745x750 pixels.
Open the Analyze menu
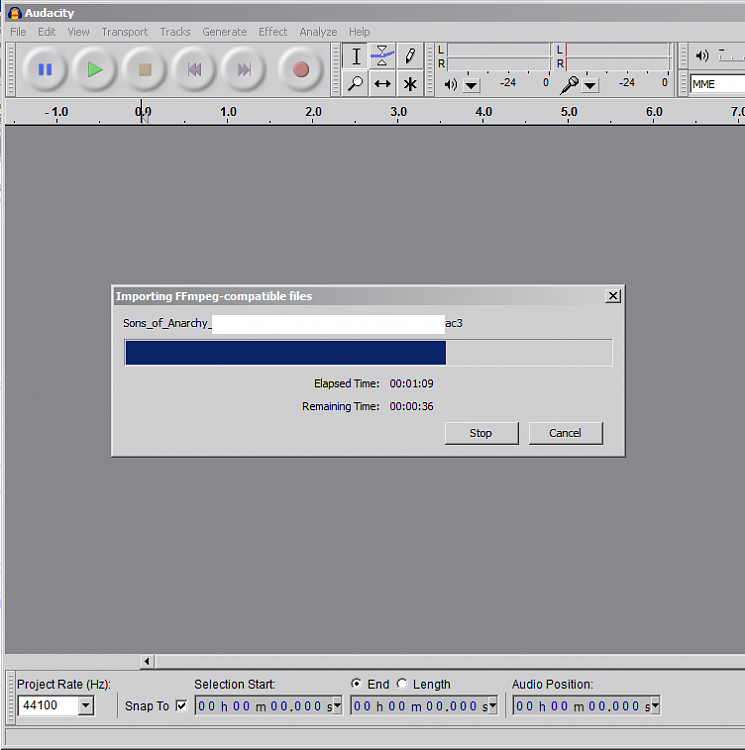(x=318, y=32)
